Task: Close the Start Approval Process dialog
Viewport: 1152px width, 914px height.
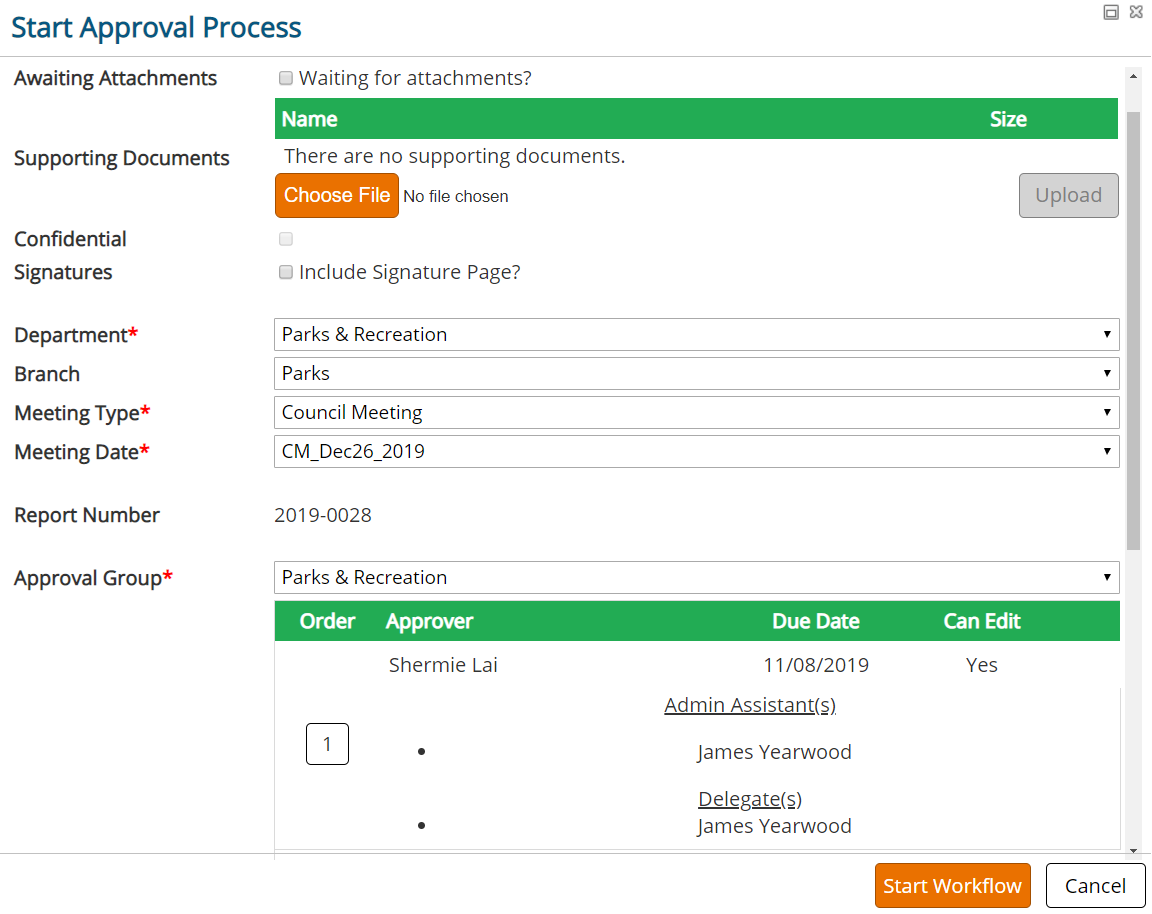Action: pyautogui.click(x=1136, y=12)
